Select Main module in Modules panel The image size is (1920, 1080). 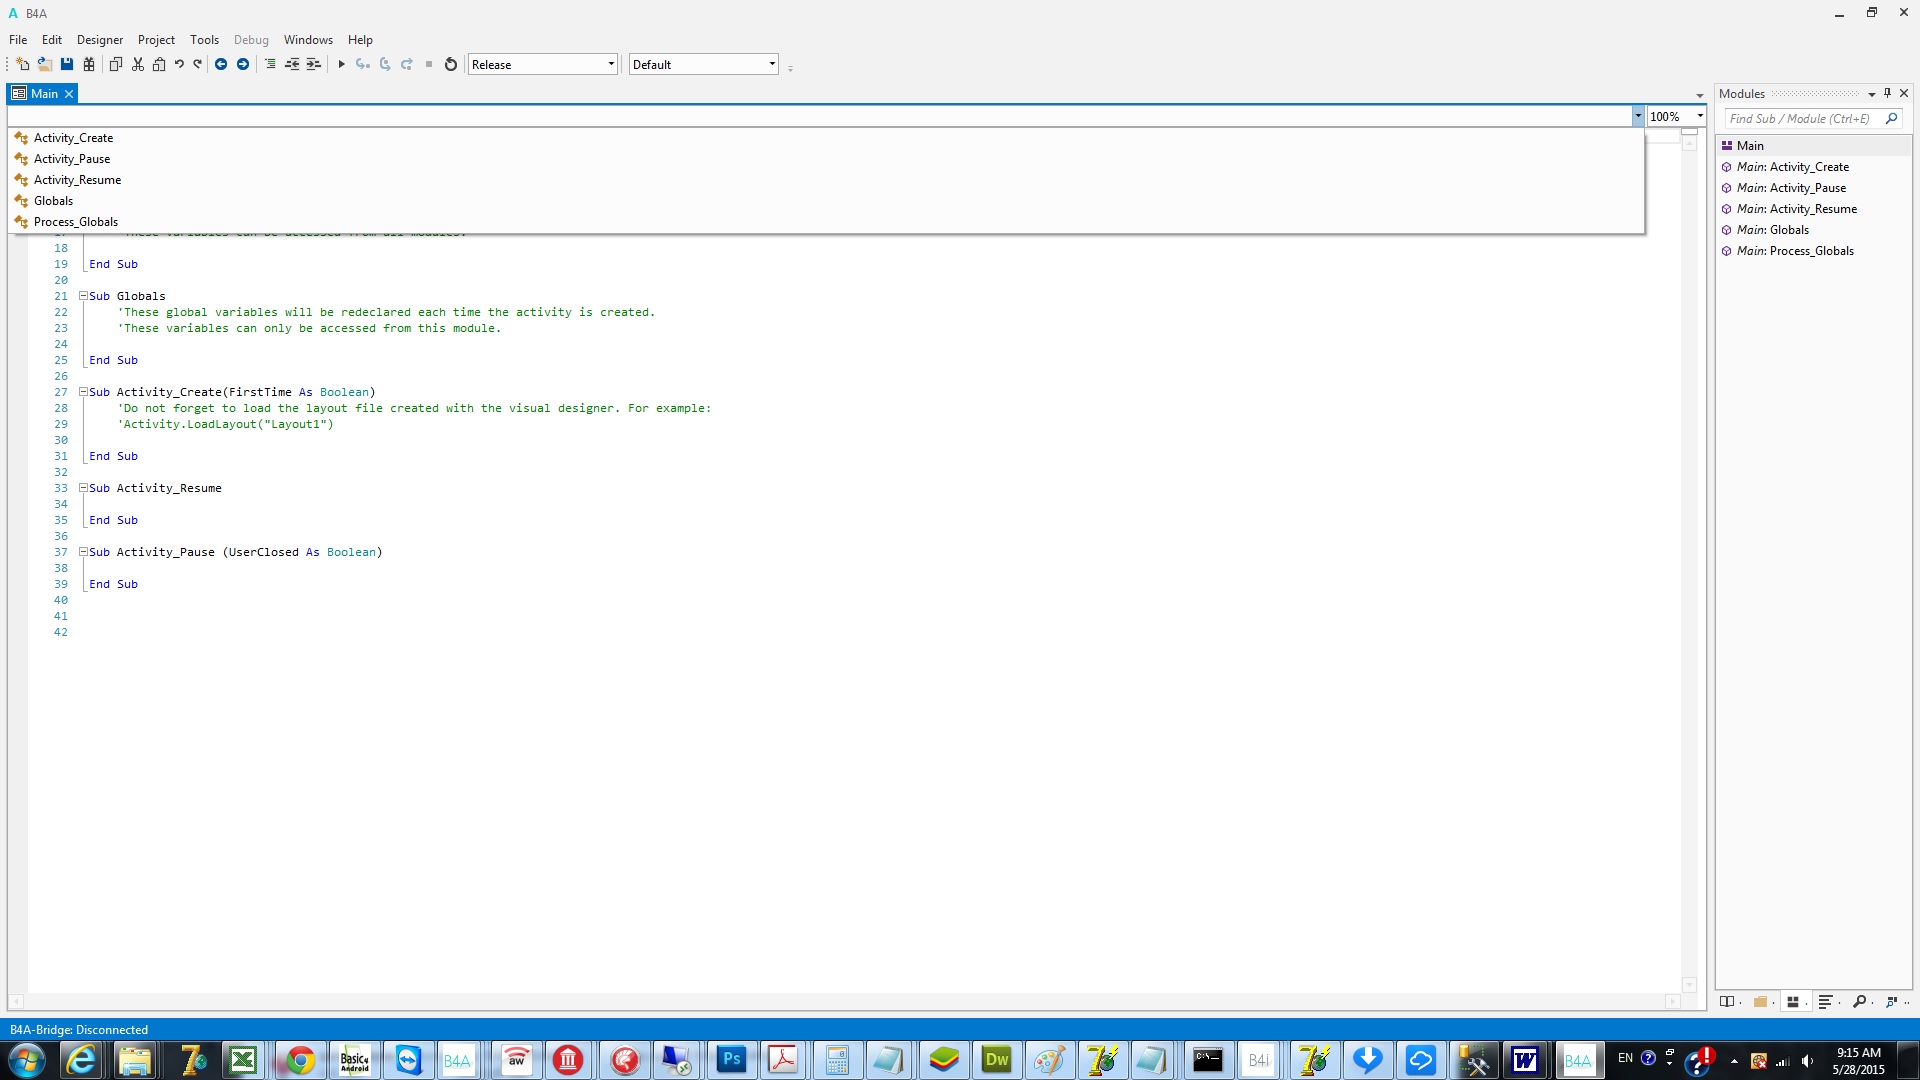pos(1814,146)
